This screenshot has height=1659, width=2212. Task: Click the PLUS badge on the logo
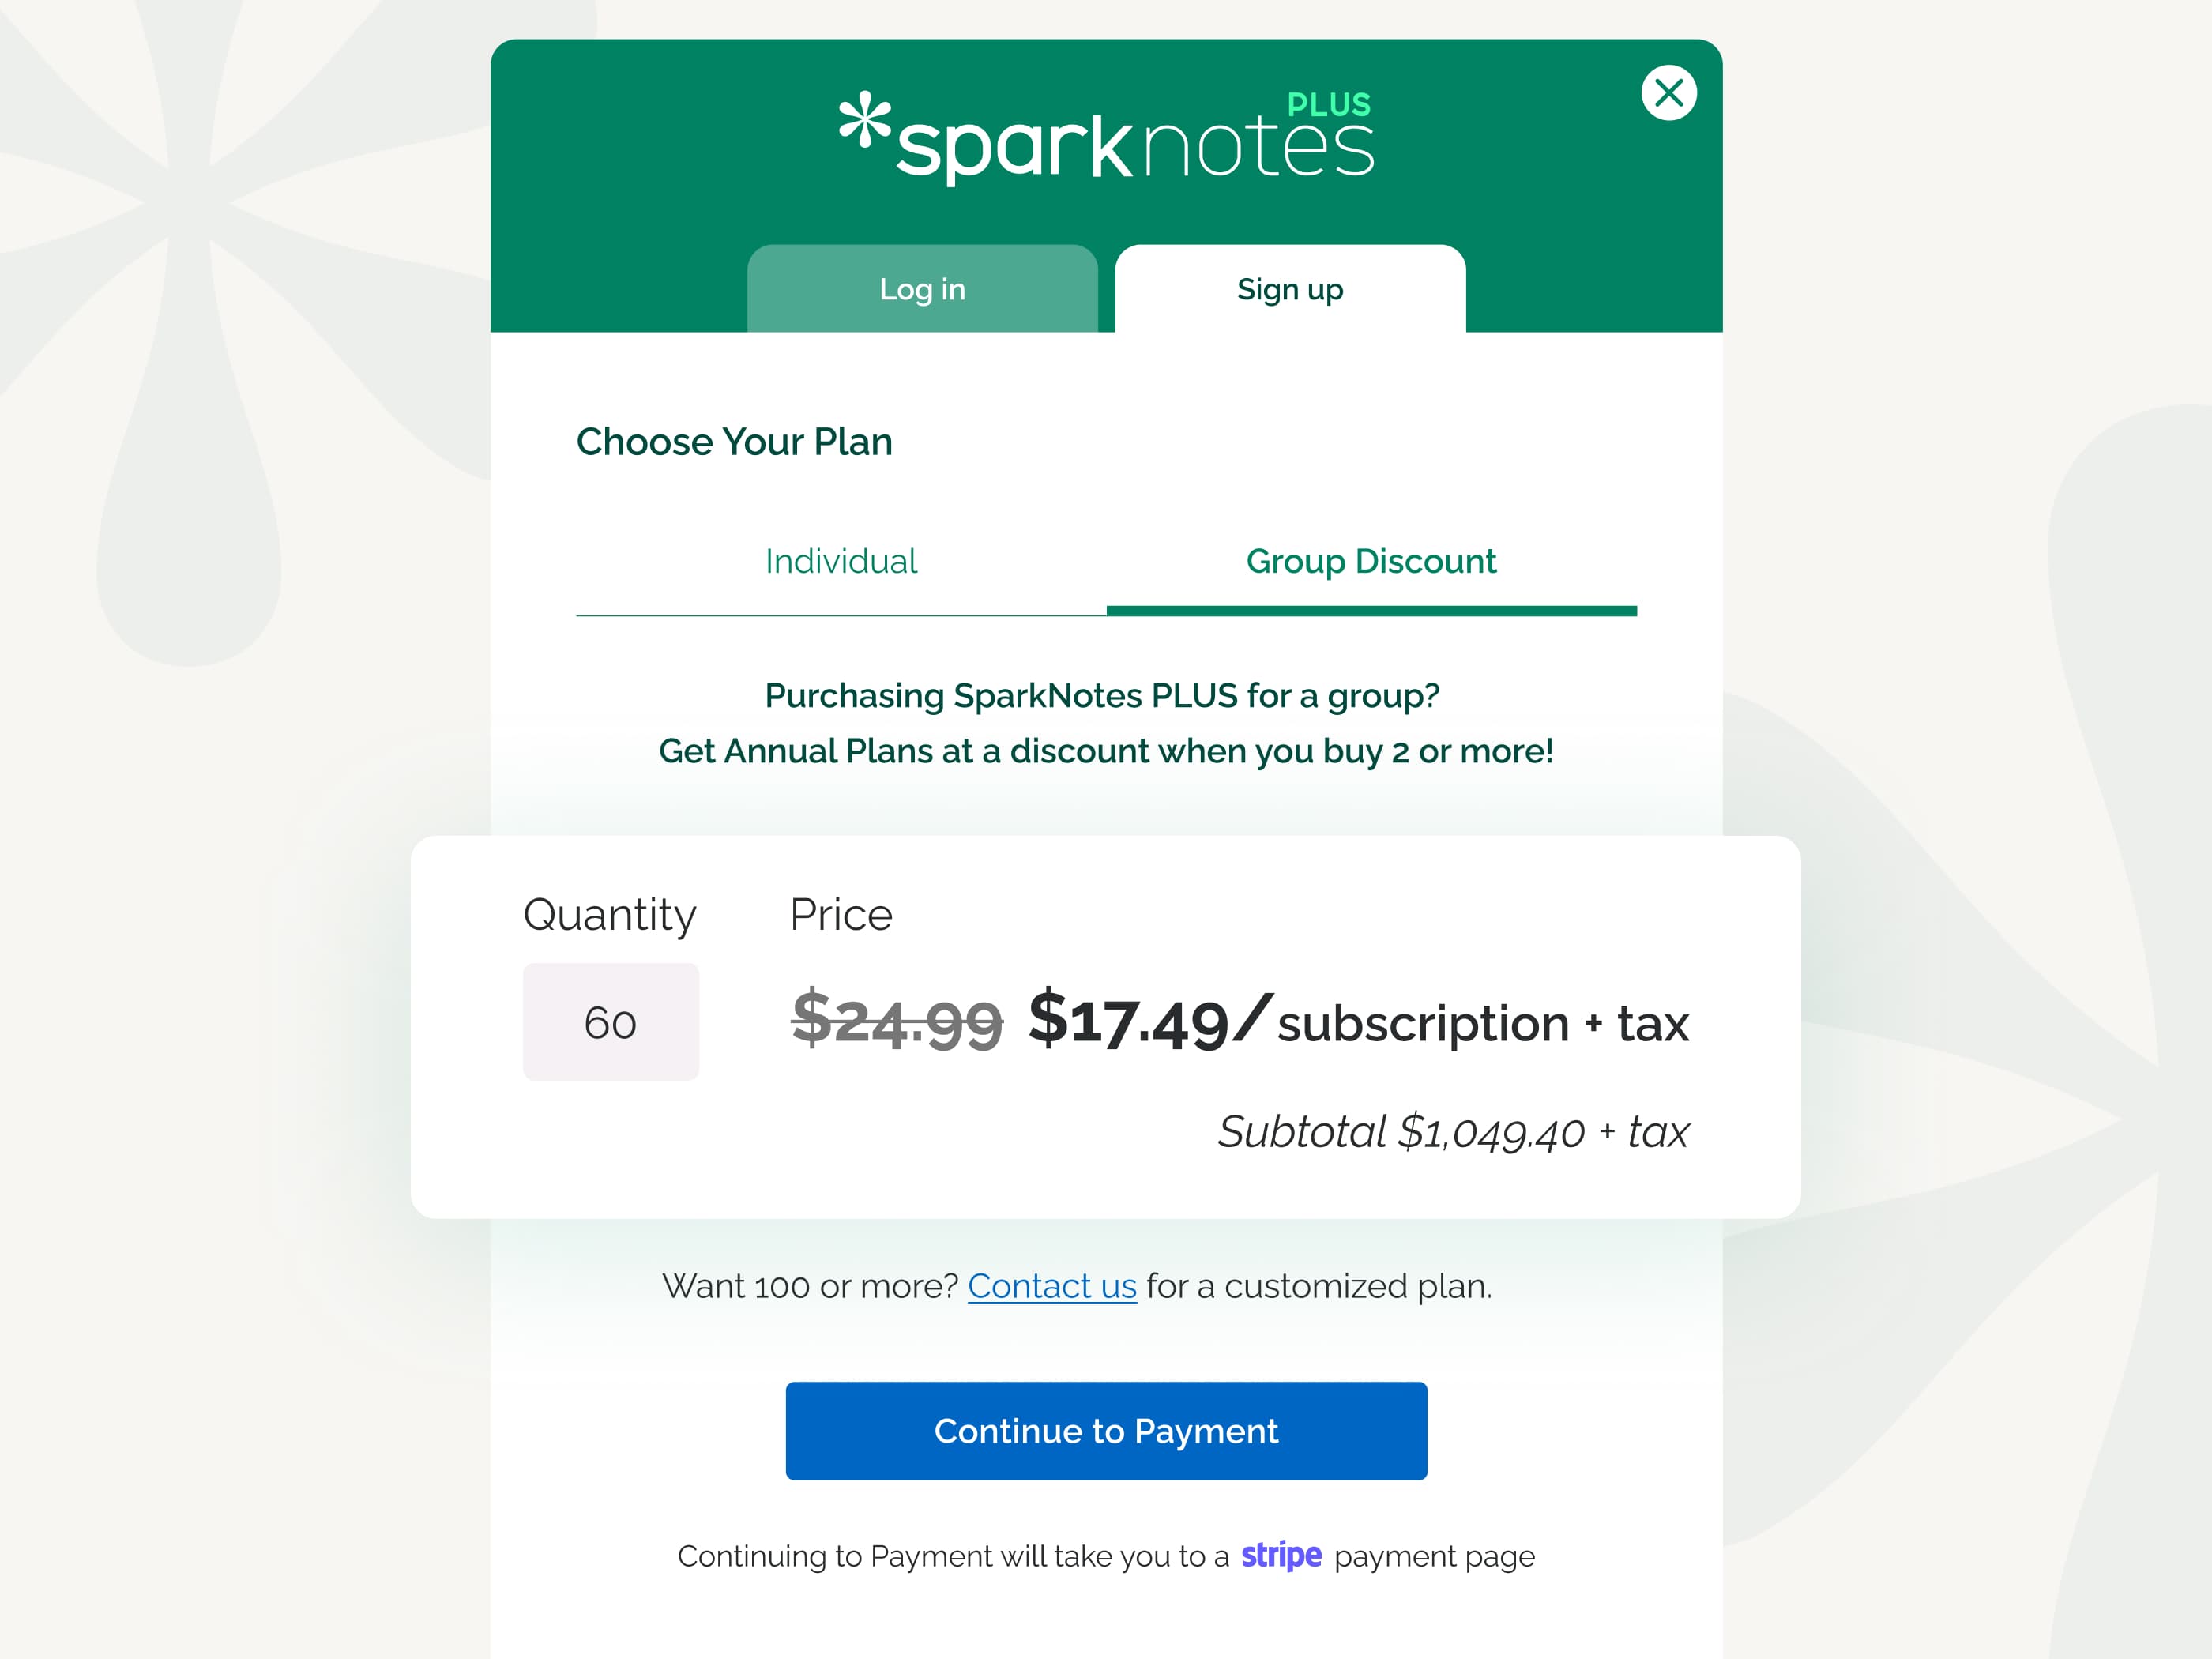point(1328,103)
